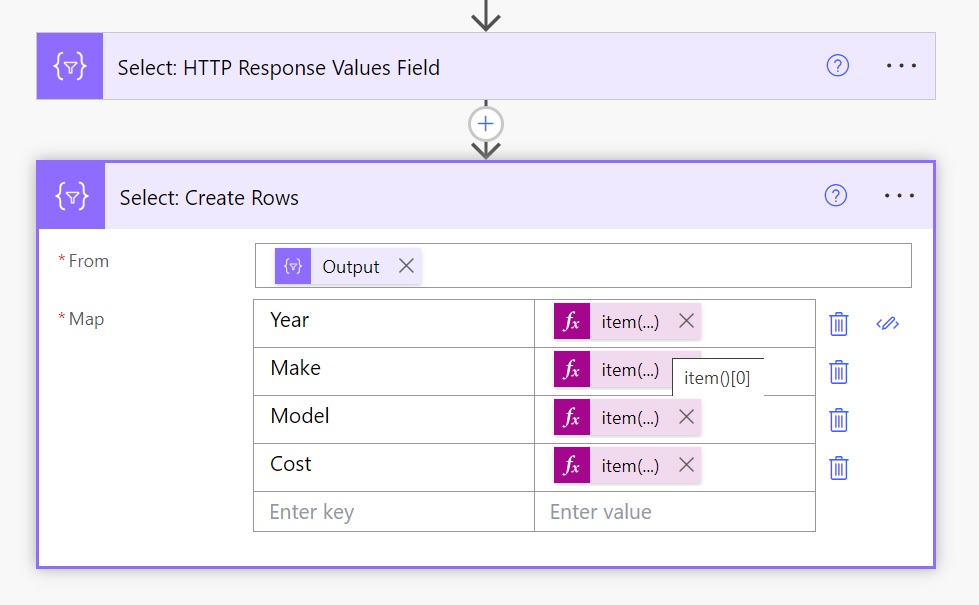Delete the Cost mapping row
The width and height of the screenshot is (979, 605).
[838, 465]
